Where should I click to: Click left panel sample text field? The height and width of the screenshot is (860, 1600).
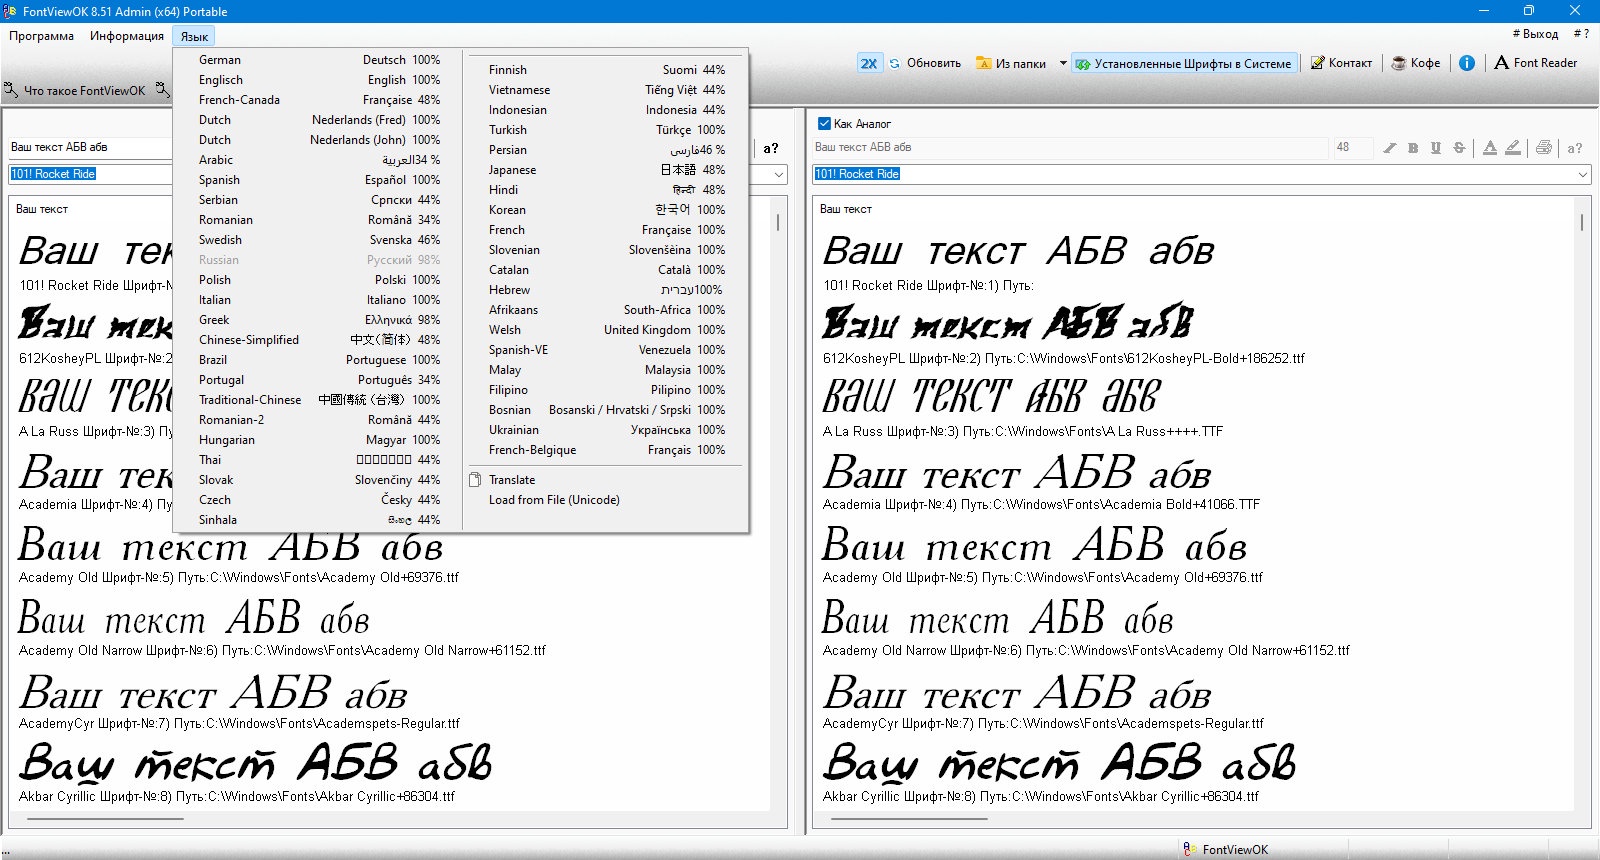click(90, 147)
